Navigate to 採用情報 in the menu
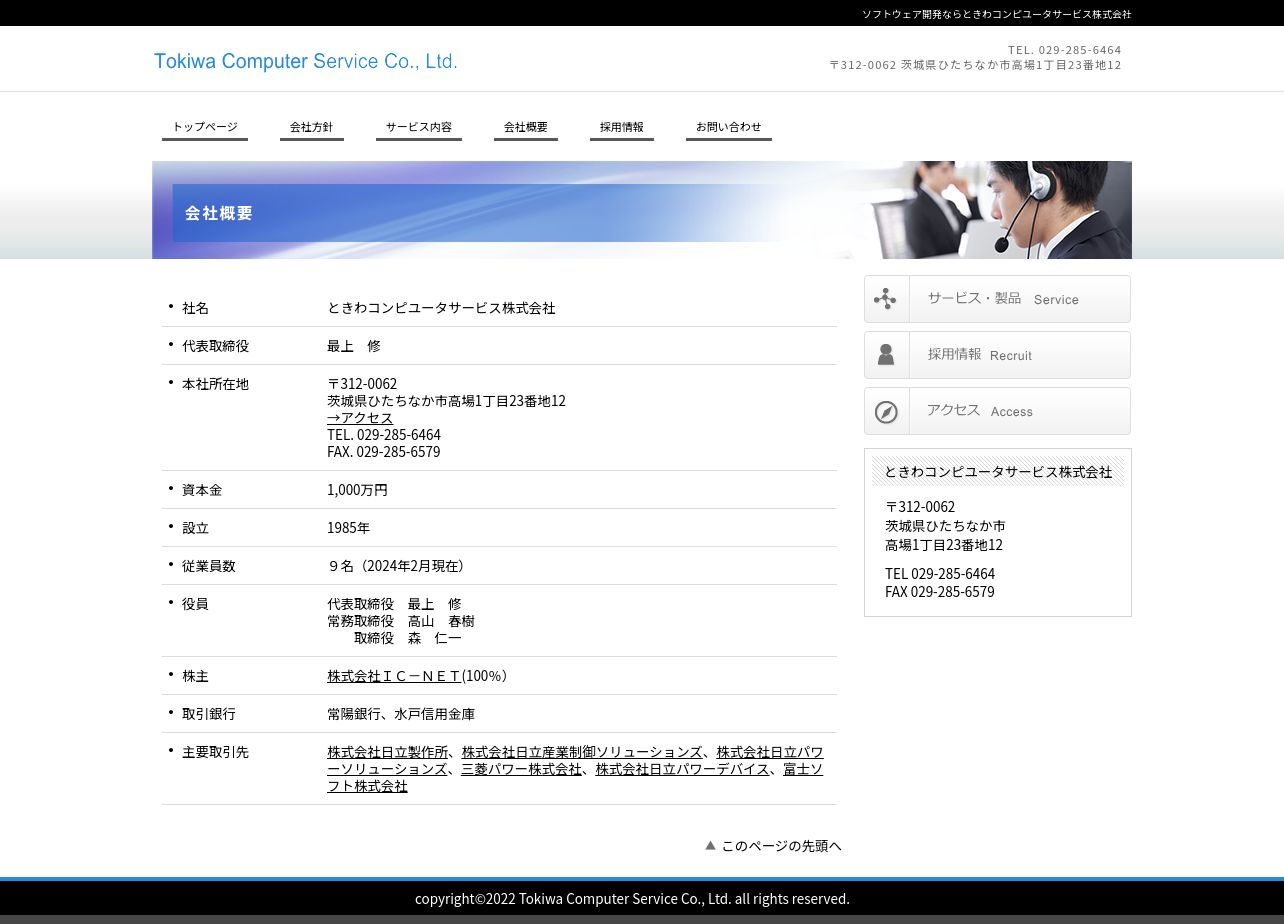Viewport: 1284px width, 924px height. [621, 127]
